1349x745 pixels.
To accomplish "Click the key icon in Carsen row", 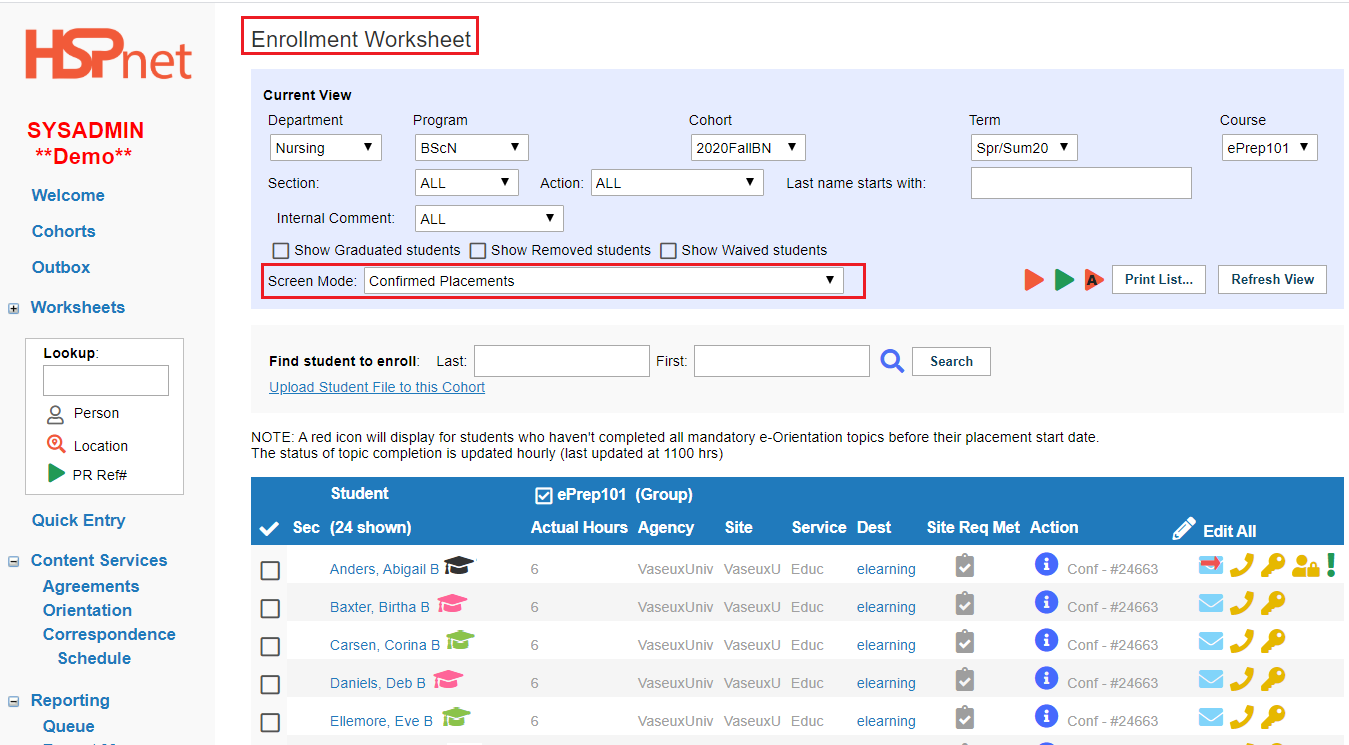I will [1272, 641].
